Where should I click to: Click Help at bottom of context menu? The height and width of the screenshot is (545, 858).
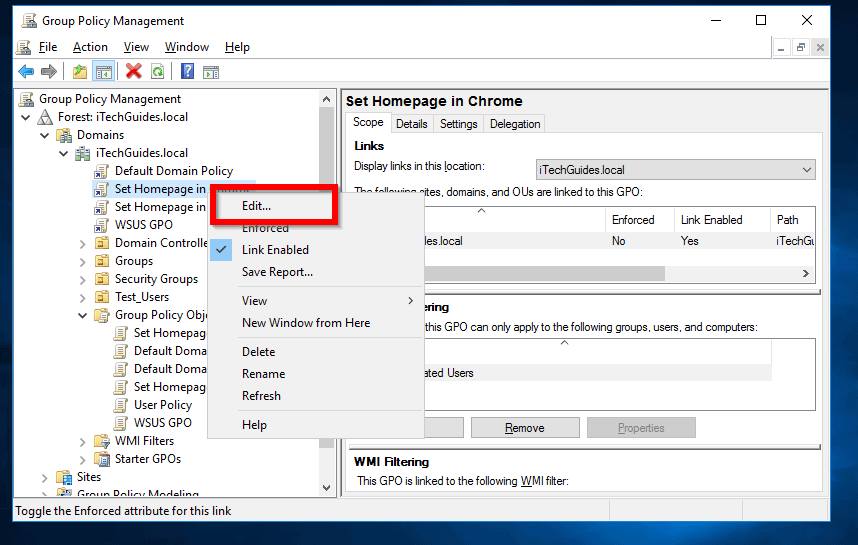coord(316,425)
